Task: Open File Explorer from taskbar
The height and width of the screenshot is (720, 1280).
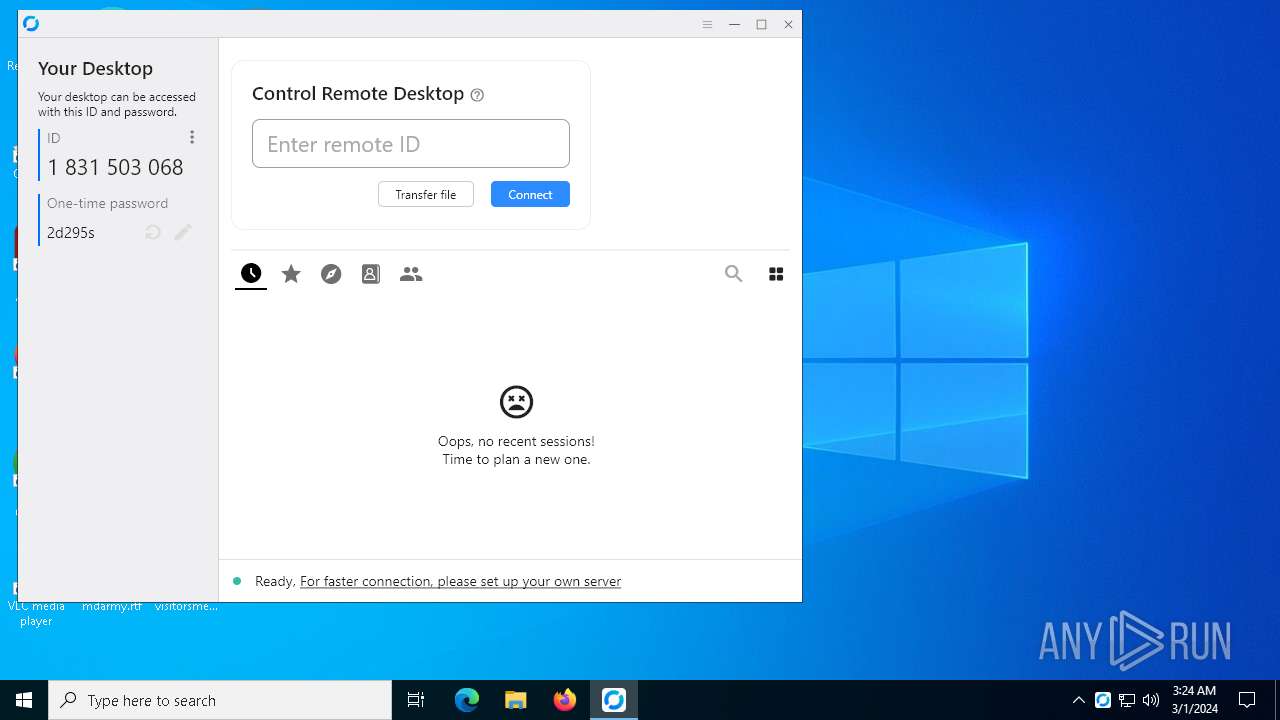Action: point(516,700)
